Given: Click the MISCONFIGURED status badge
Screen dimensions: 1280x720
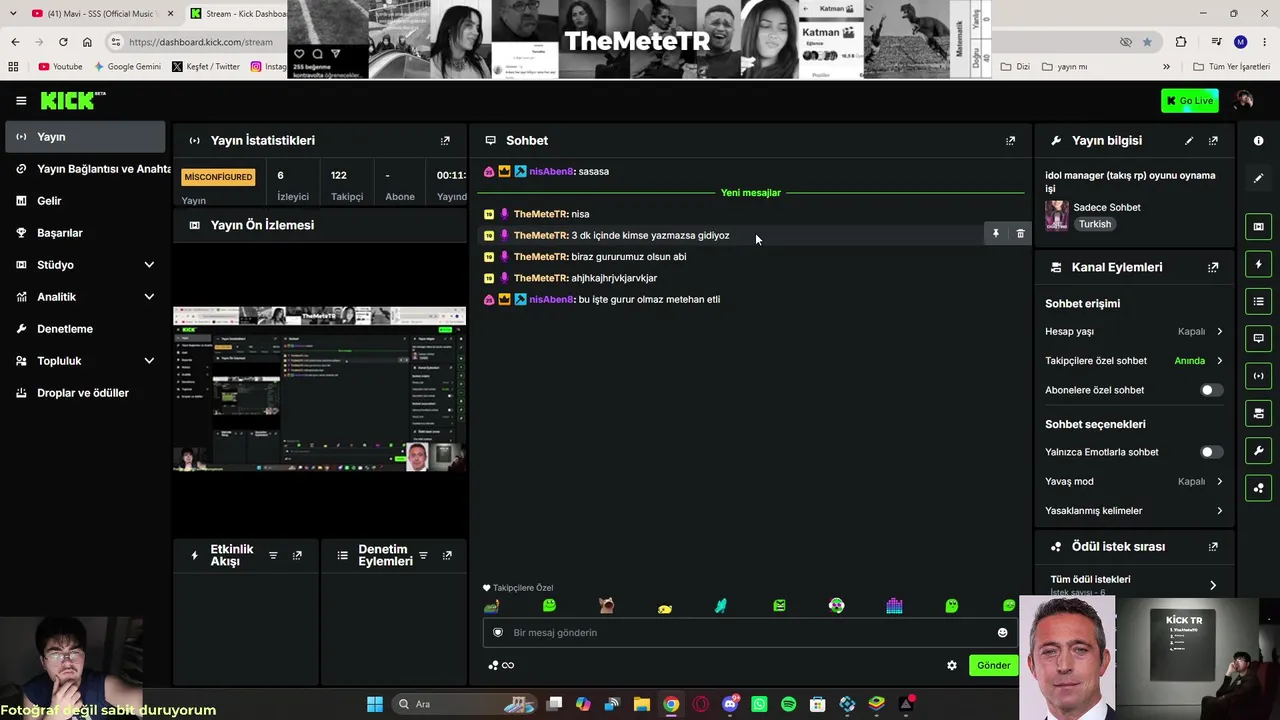Looking at the screenshot, I should 218,177.
